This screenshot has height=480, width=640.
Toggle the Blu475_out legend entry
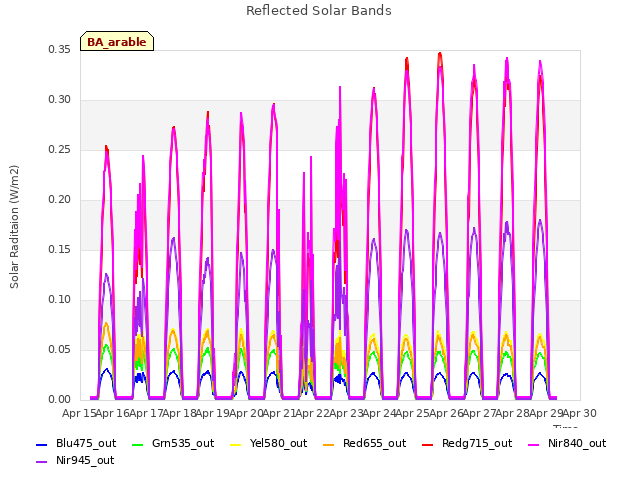click(x=76, y=444)
